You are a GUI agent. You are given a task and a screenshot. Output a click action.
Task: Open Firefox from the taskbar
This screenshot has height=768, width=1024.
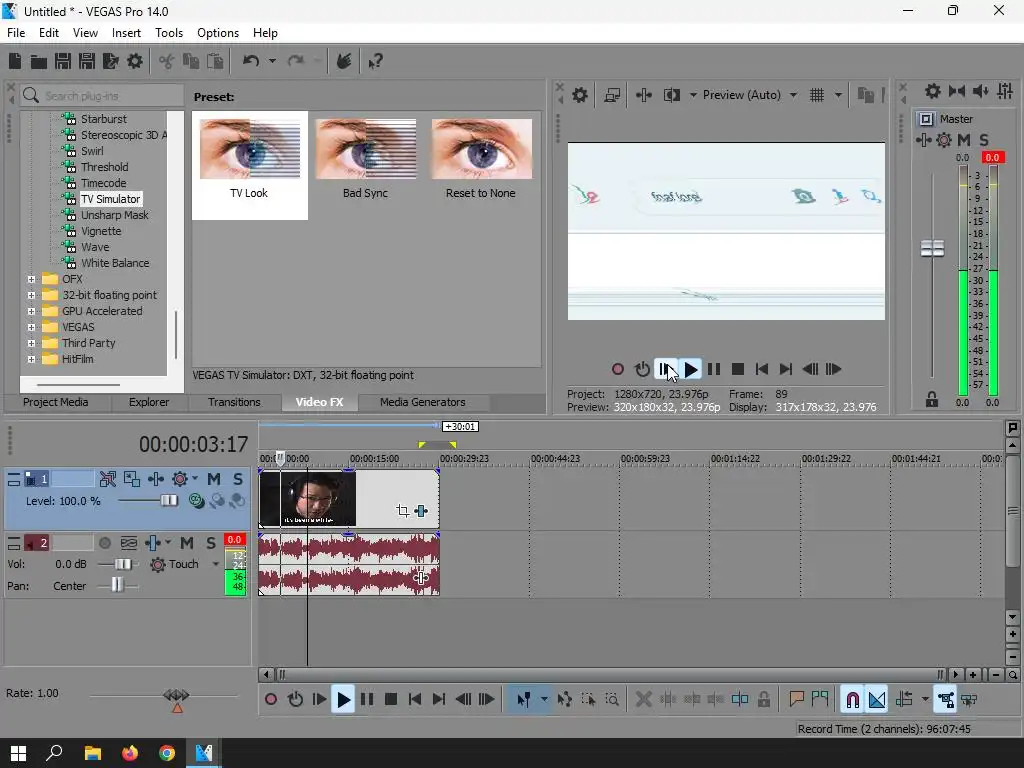[x=130, y=753]
